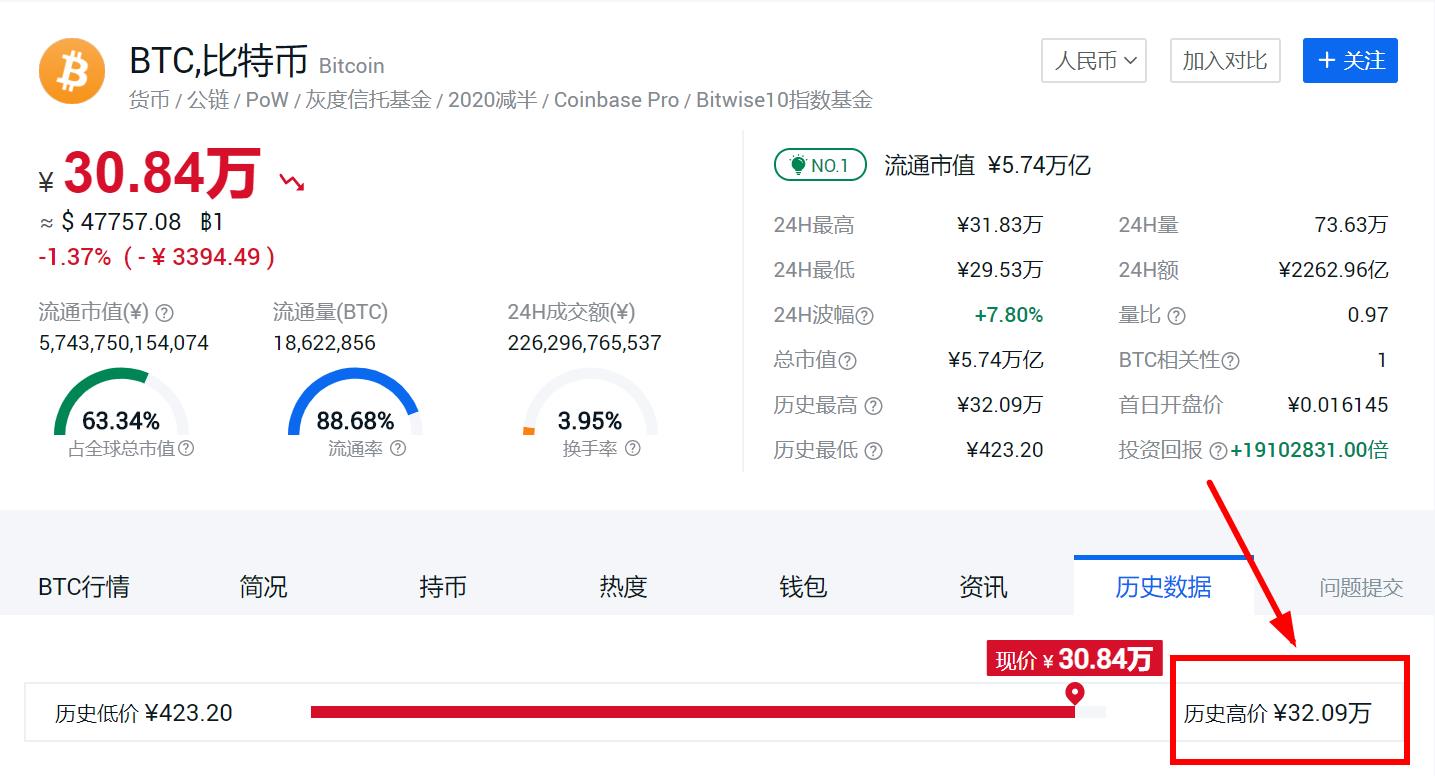Click 24H turnover value 226,296,765,537
This screenshot has height=776, width=1435.
[585, 343]
